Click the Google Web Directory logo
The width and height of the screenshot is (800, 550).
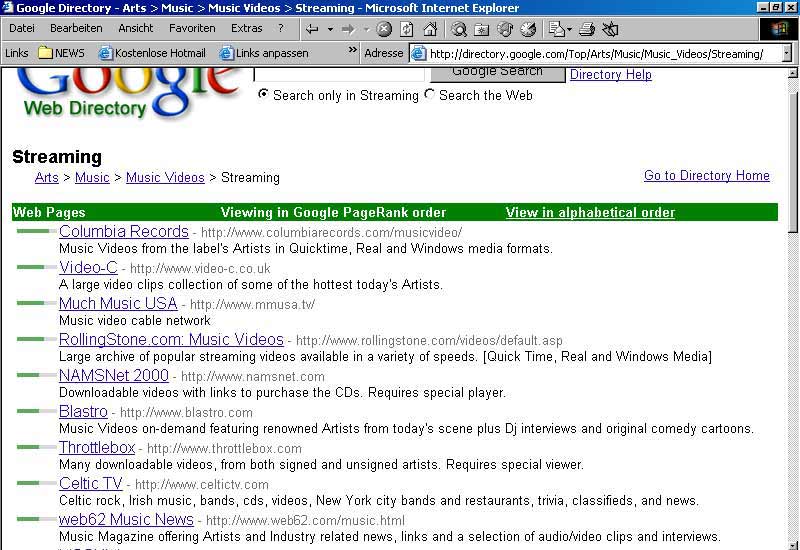coord(128,92)
